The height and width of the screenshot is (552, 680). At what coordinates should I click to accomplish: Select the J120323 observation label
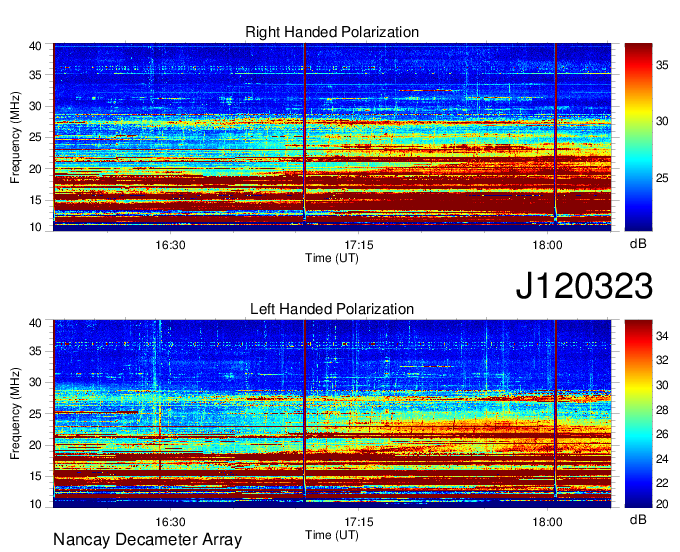[x=584, y=286]
